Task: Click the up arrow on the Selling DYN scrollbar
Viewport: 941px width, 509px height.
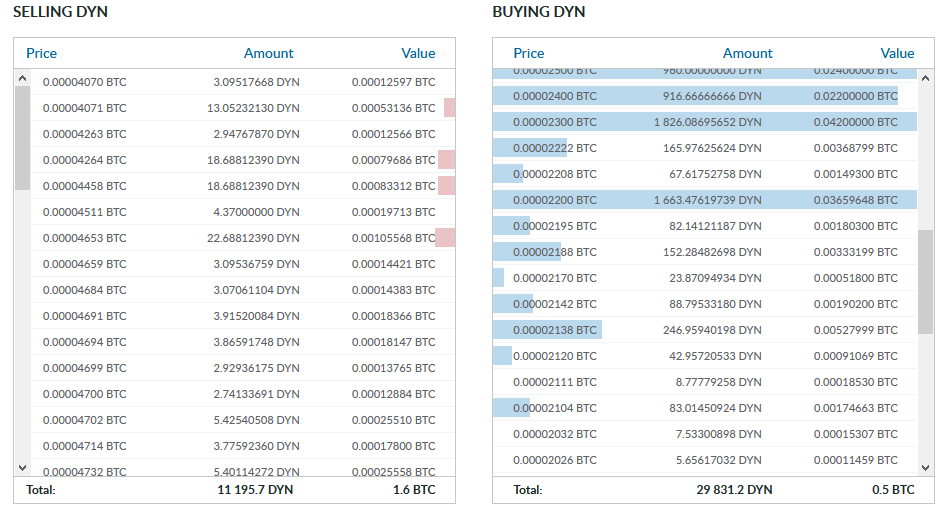Action: (x=22, y=78)
